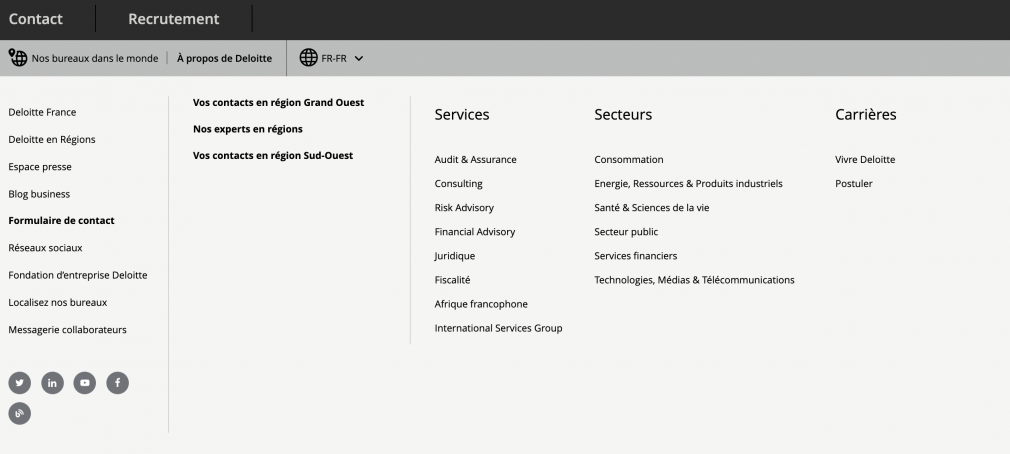Open Energie, Ressources & Produits industriels
The height and width of the screenshot is (454, 1010).
(689, 184)
